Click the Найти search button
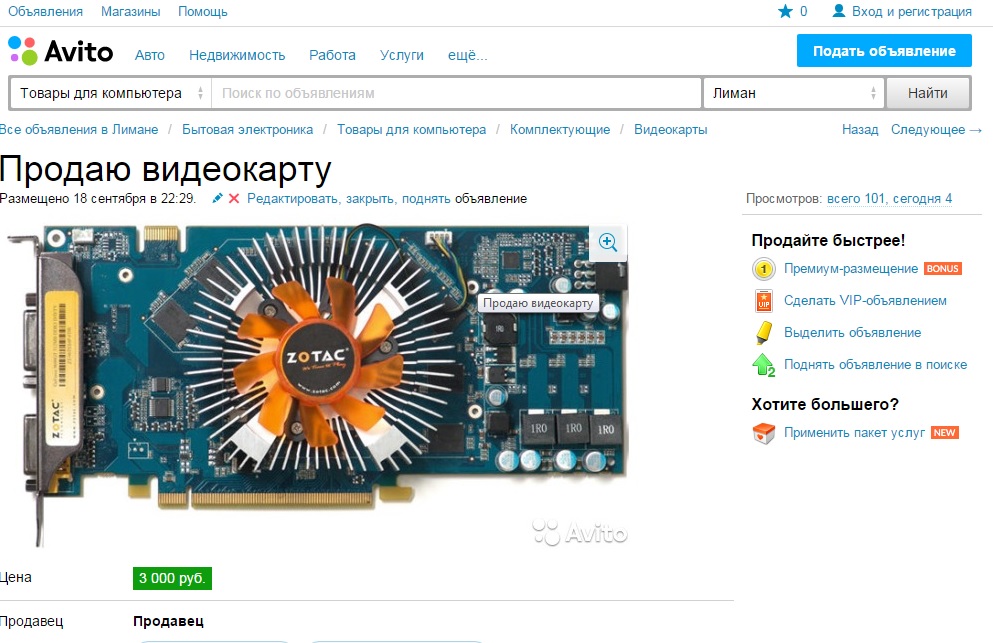This screenshot has height=643, width=993. (x=928, y=93)
